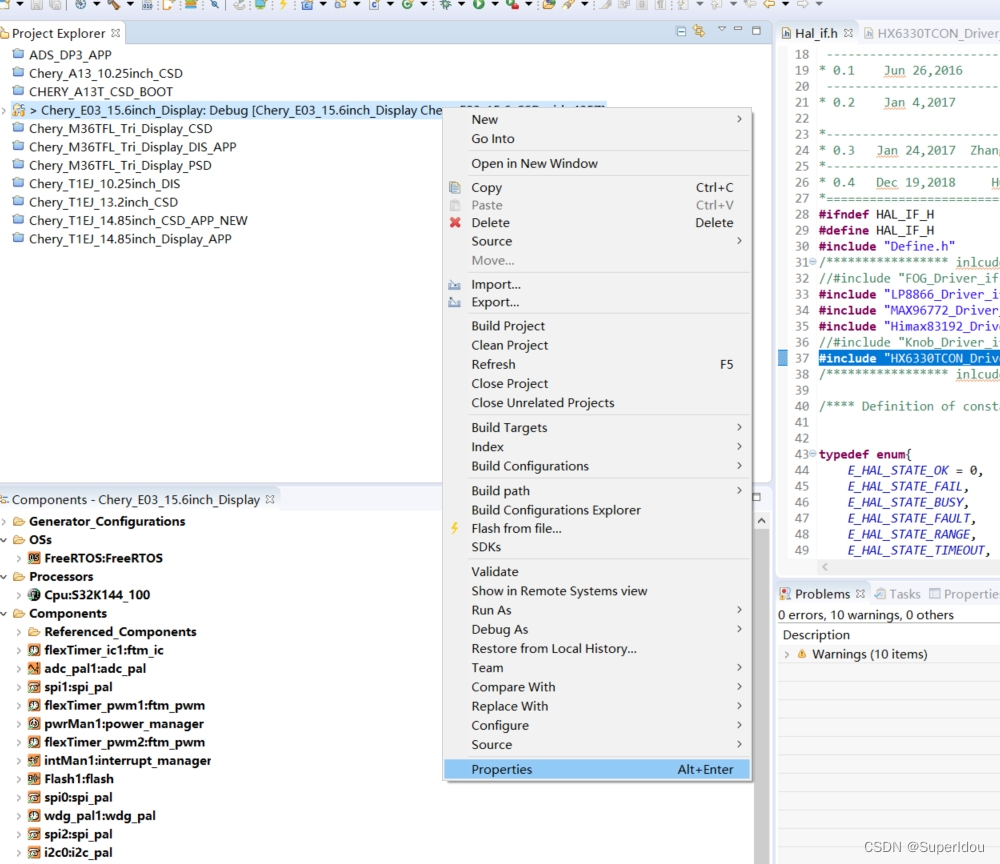
Task: Open Properties from context menu
Action: point(597,770)
